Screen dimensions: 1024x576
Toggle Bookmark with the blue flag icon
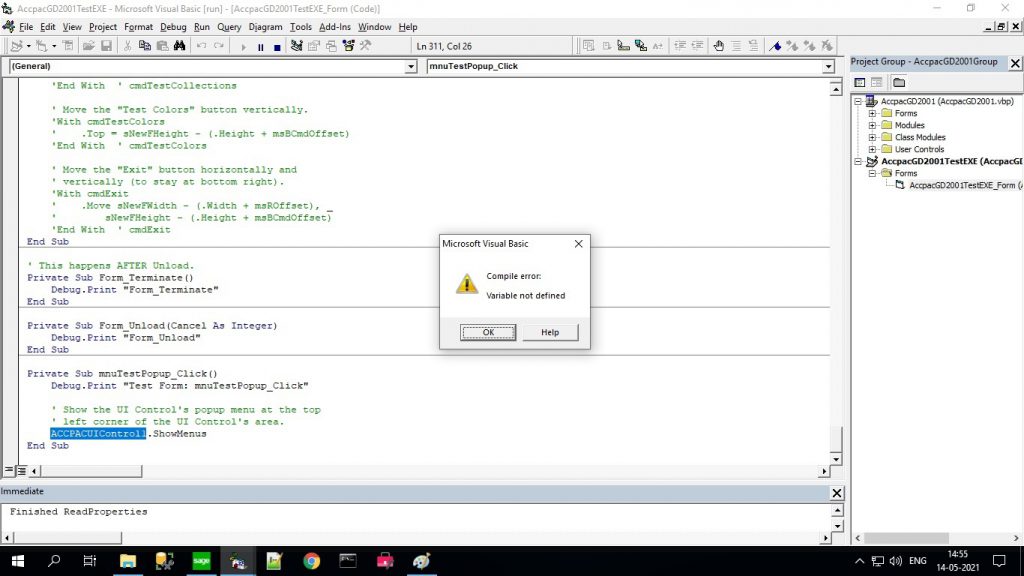[775, 46]
